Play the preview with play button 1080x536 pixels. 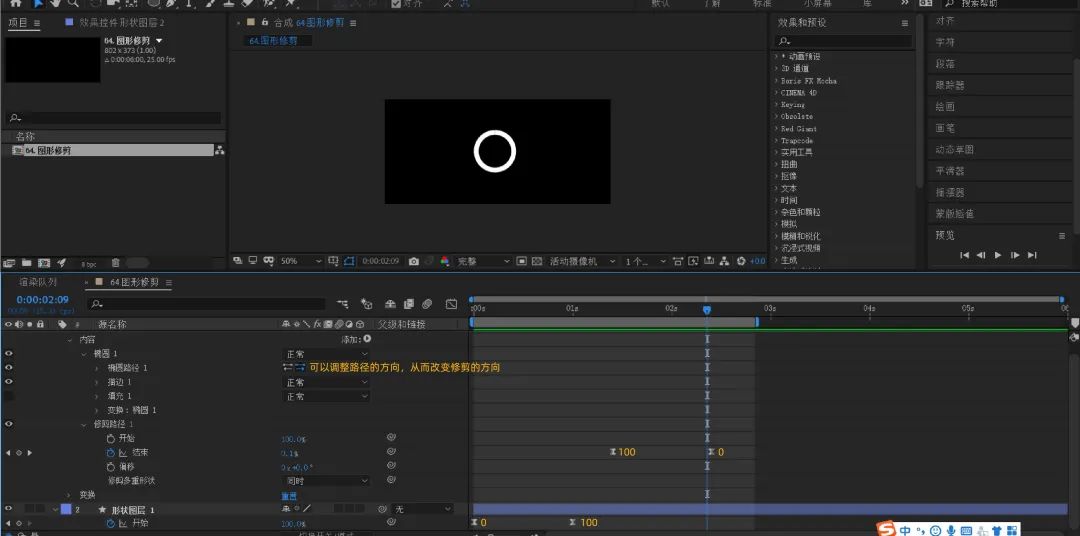pyautogui.click(x=998, y=255)
